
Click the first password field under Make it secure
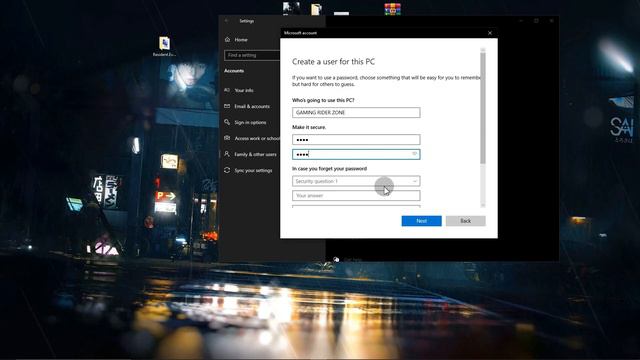(x=356, y=140)
